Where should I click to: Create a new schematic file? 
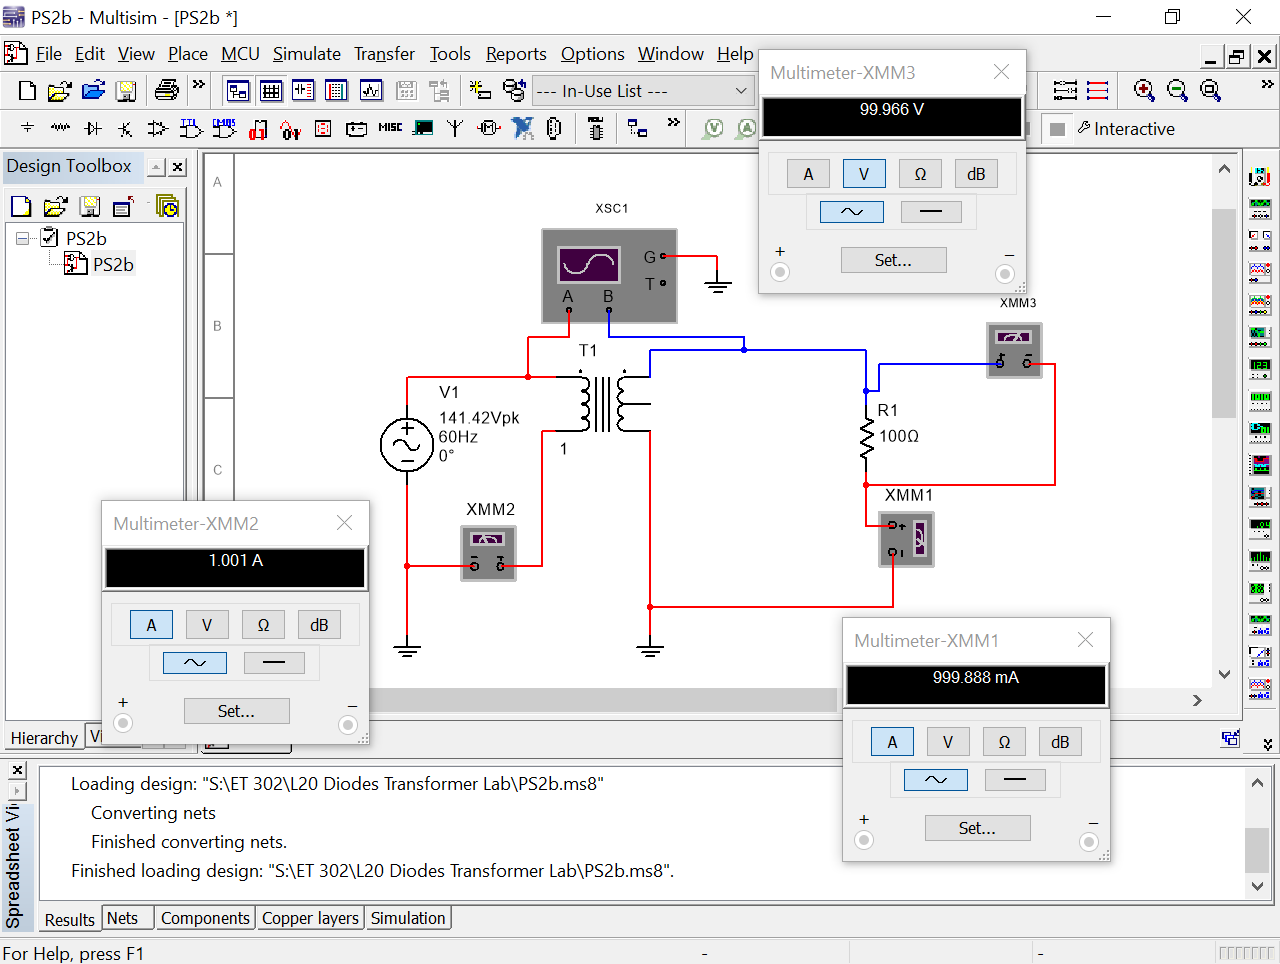[27, 90]
